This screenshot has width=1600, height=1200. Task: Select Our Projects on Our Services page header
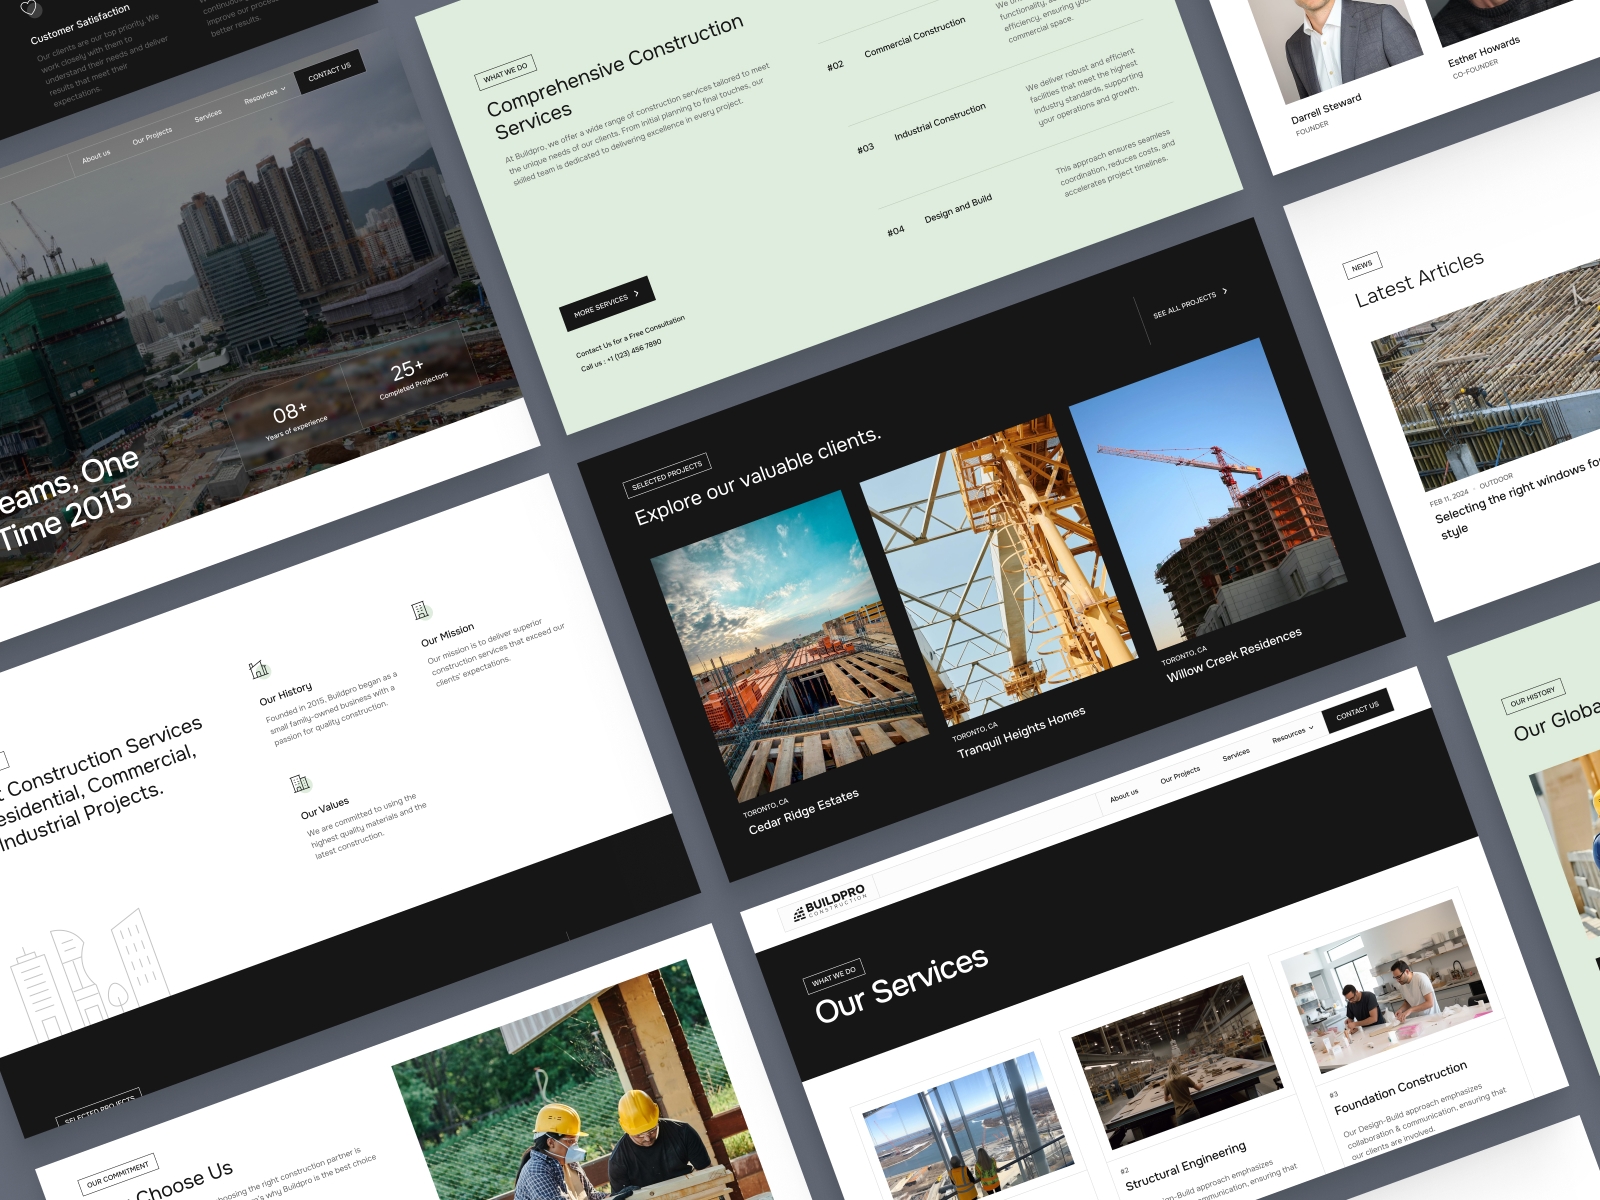click(1180, 775)
